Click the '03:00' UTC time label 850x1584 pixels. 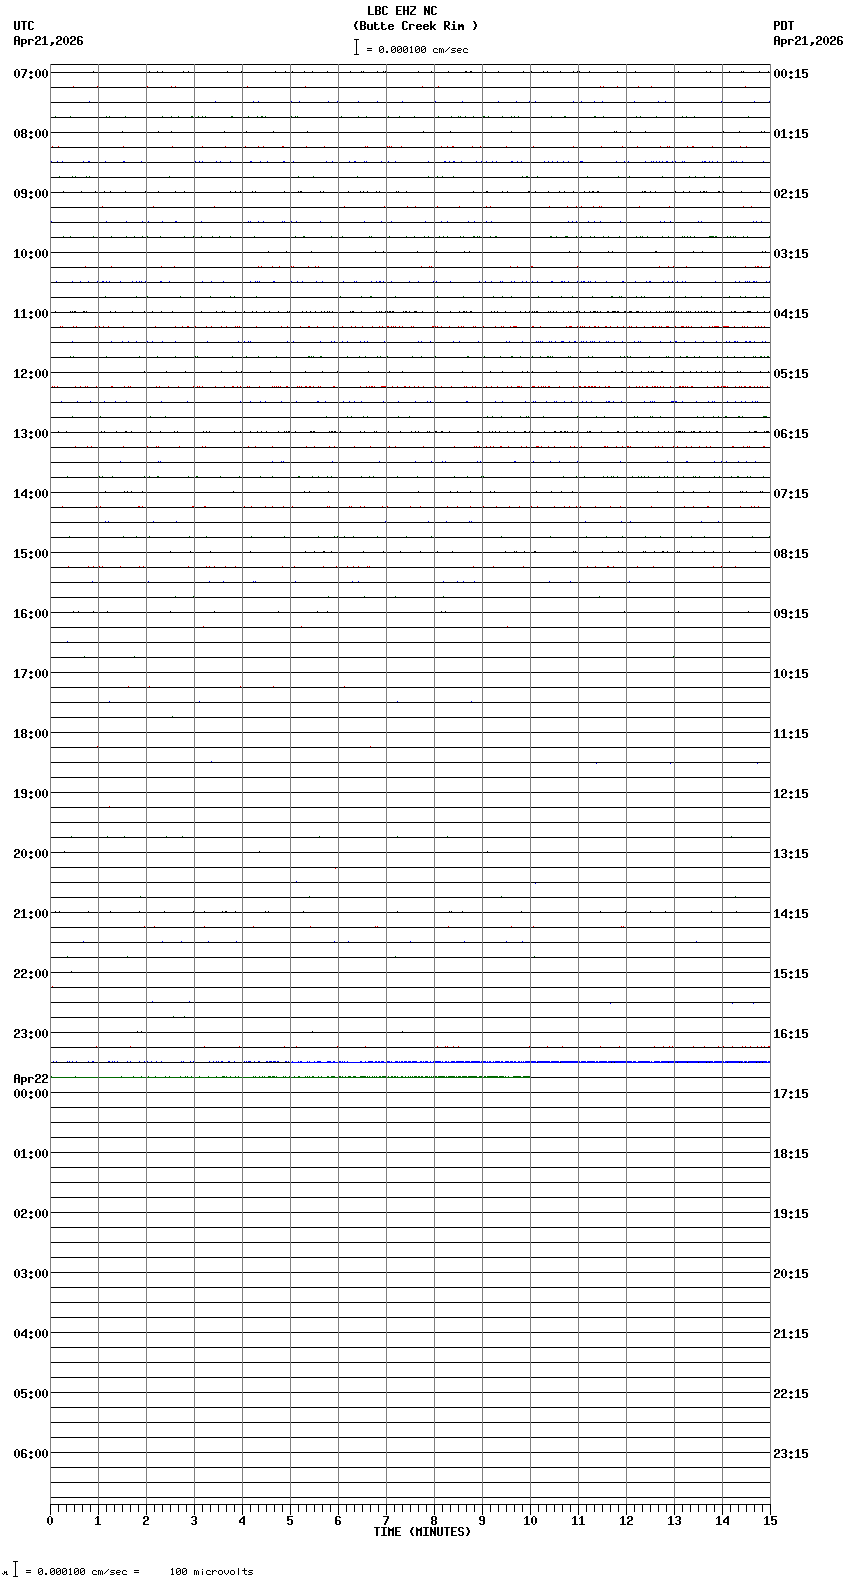click(31, 1274)
